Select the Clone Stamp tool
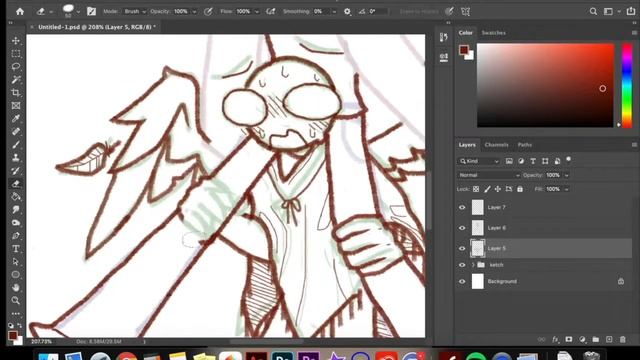Screen dimensions: 640x360 (16, 158)
